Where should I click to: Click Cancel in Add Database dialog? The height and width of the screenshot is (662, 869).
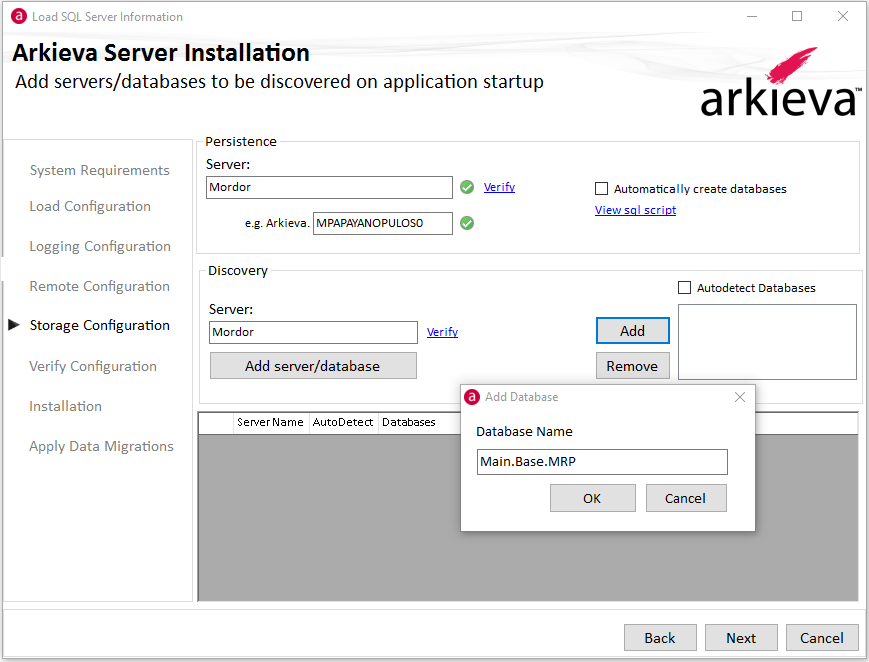pyautogui.click(x=686, y=498)
